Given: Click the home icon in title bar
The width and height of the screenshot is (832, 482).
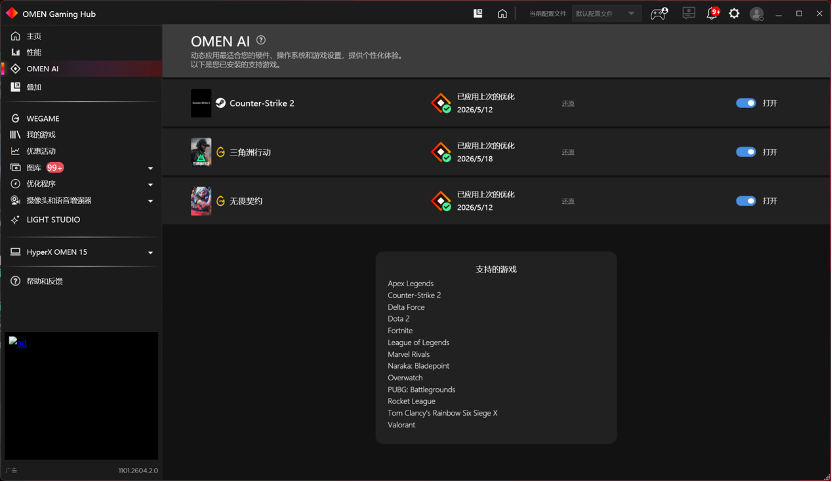Looking at the screenshot, I should point(502,14).
